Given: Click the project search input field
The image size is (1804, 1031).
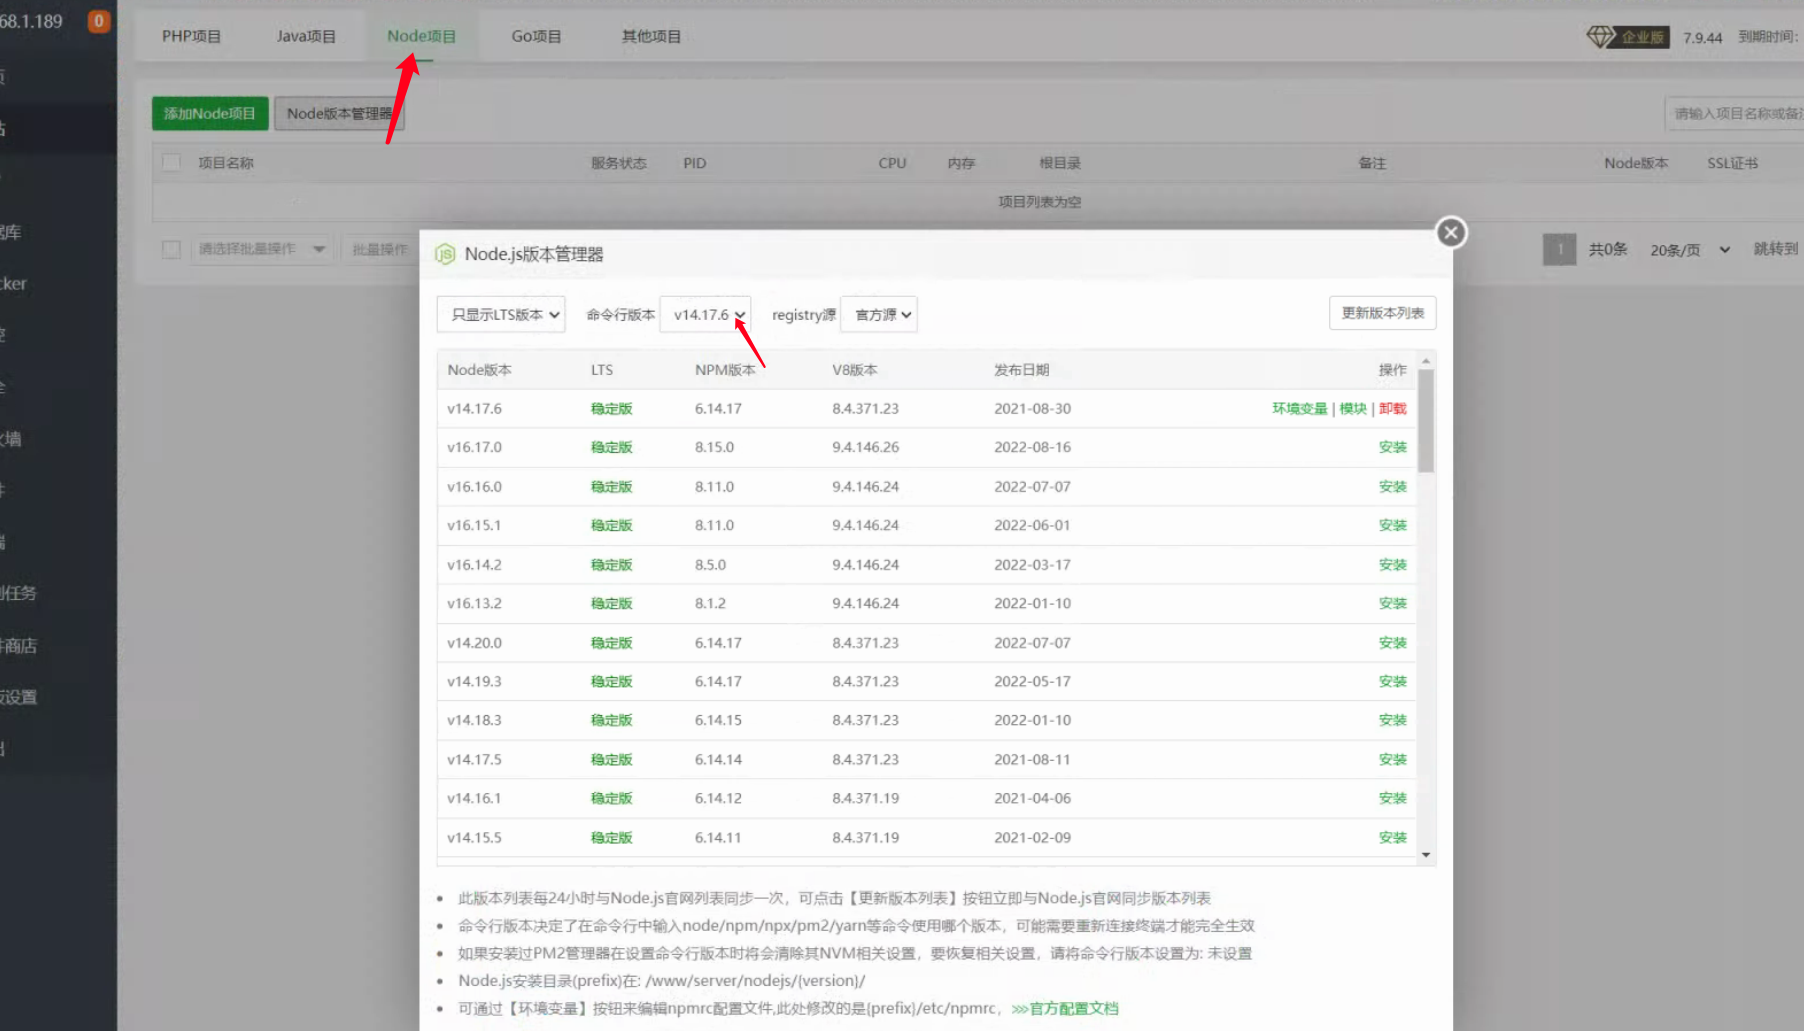Looking at the screenshot, I should click(1734, 114).
